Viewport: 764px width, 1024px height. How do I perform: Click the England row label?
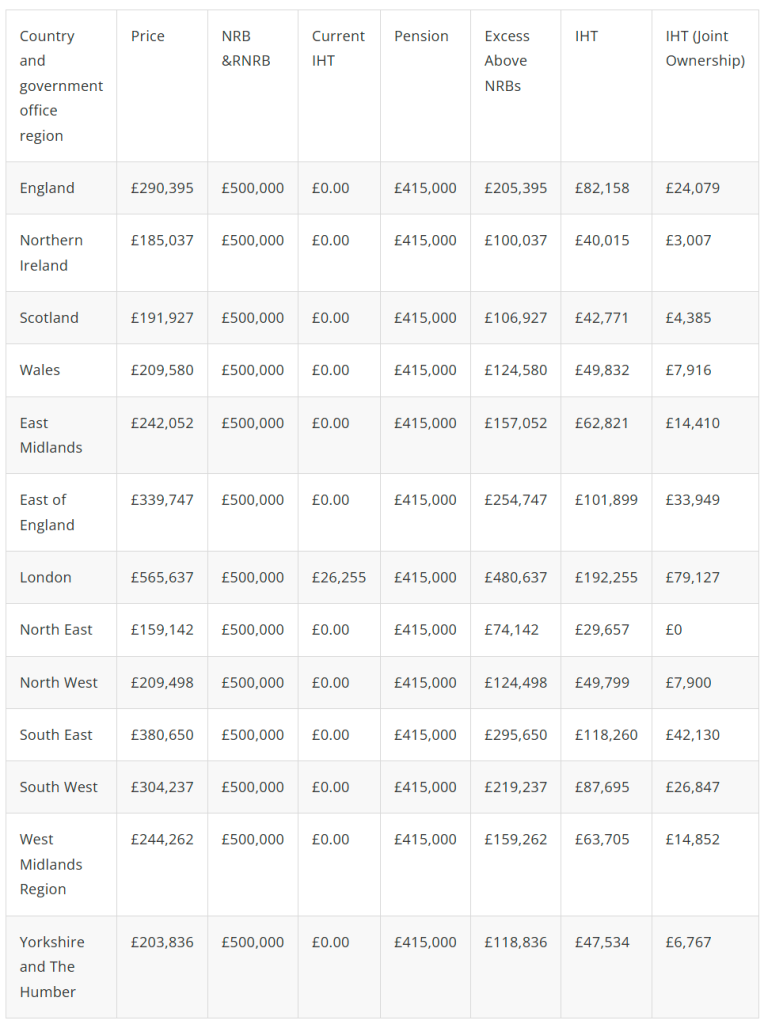[x=47, y=188]
